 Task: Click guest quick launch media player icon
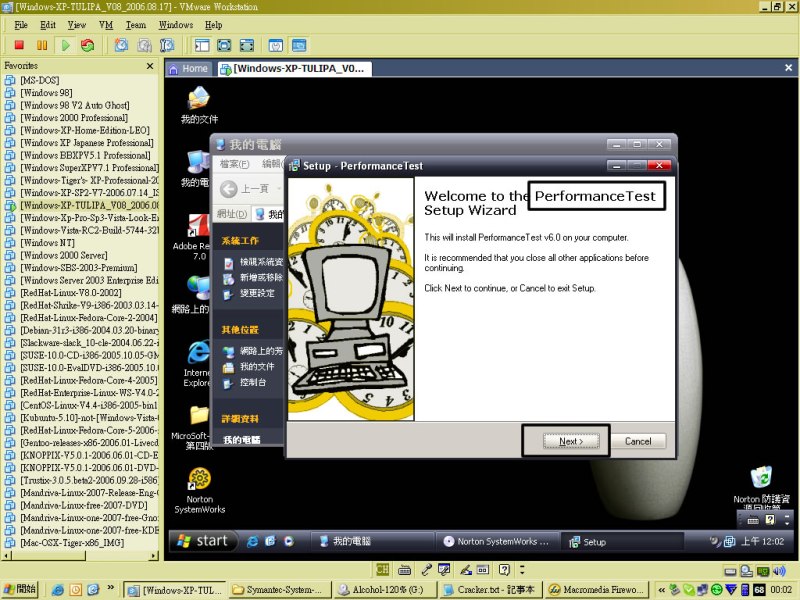(289, 541)
